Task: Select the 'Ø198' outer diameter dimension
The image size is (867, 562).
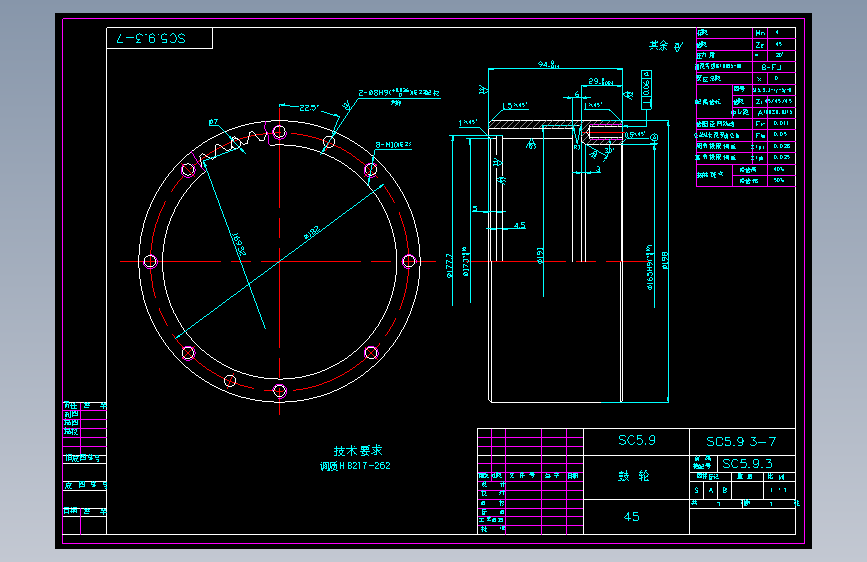Action: coord(665,261)
